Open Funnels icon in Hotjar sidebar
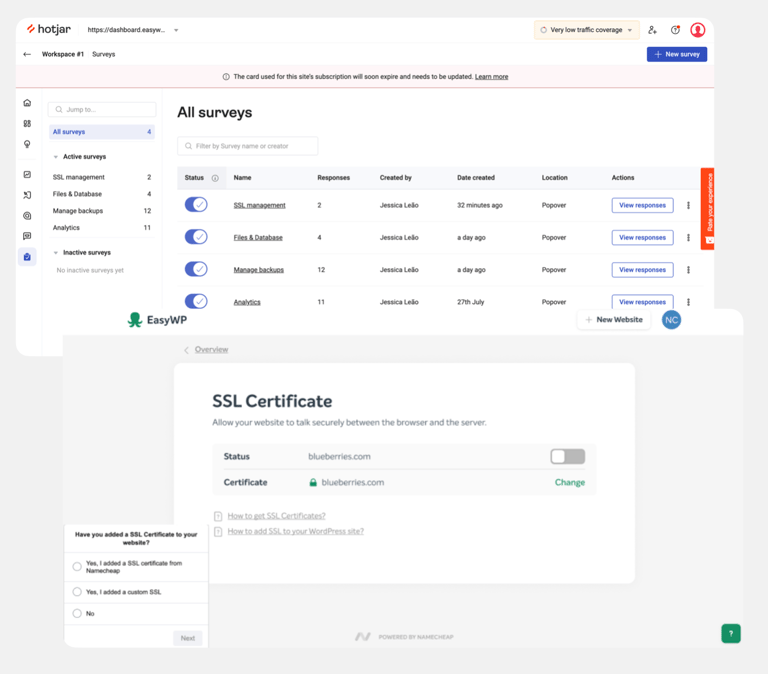This screenshot has width=768, height=674. tap(27, 195)
